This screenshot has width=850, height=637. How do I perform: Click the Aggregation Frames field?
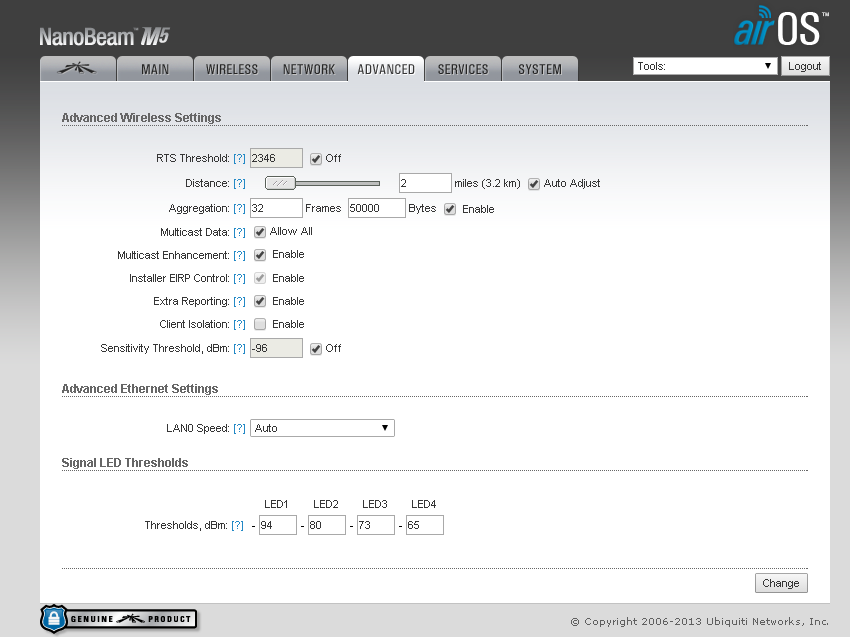pos(276,208)
